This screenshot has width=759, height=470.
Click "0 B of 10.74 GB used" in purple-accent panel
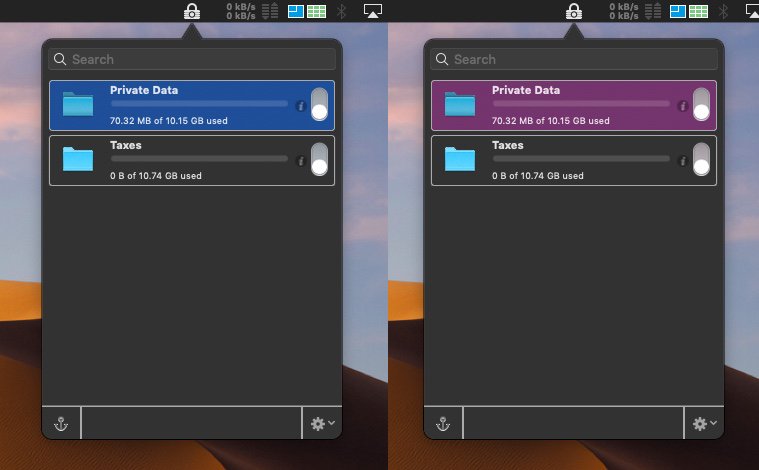click(538, 176)
